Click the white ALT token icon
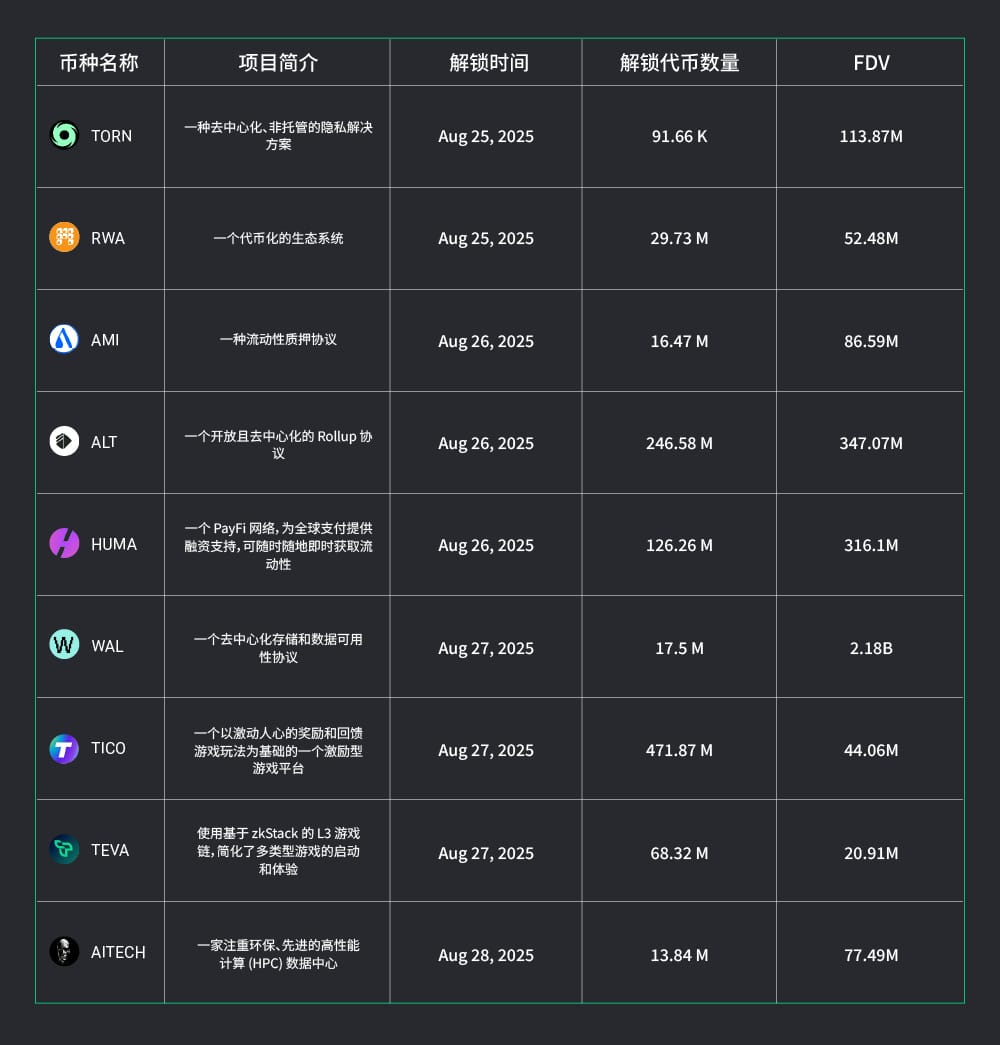The image size is (1000, 1045). (64, 442)
